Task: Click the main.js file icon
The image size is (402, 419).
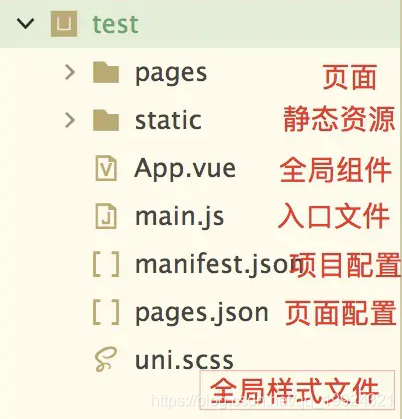Action: [x=106, y=216]
